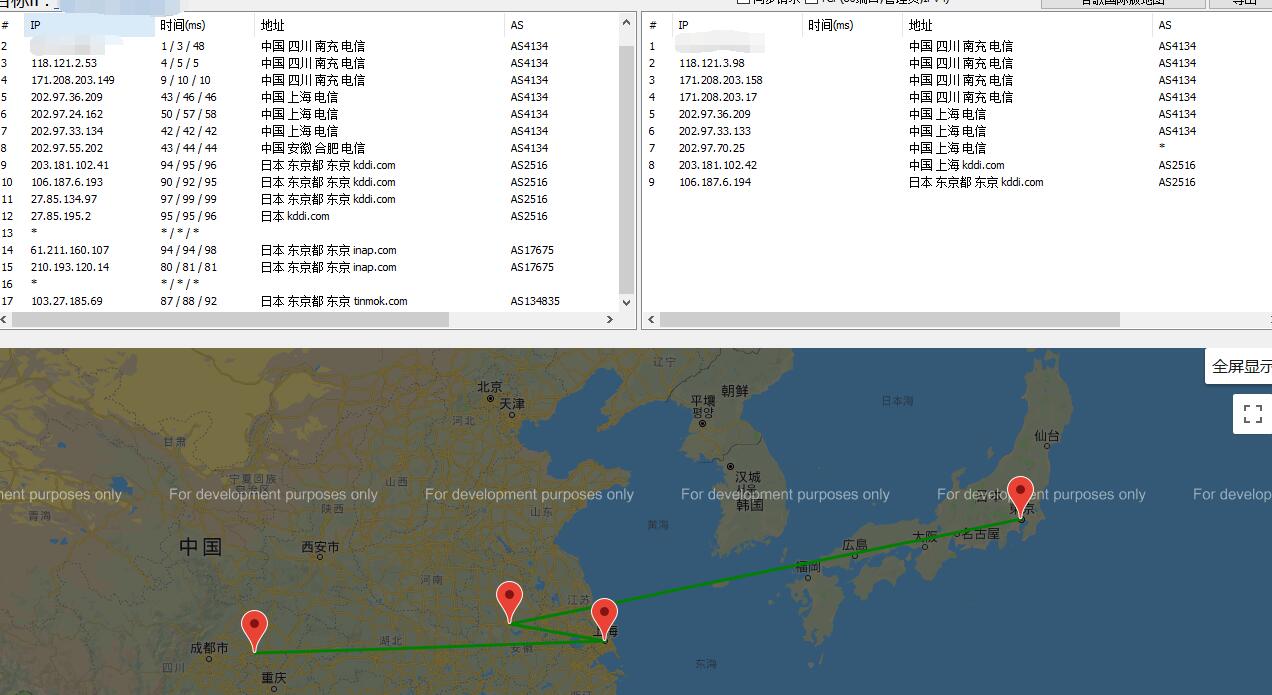
Task: Click left arrow on left table's horizontal scrollbar
Action: coord(6,320)
